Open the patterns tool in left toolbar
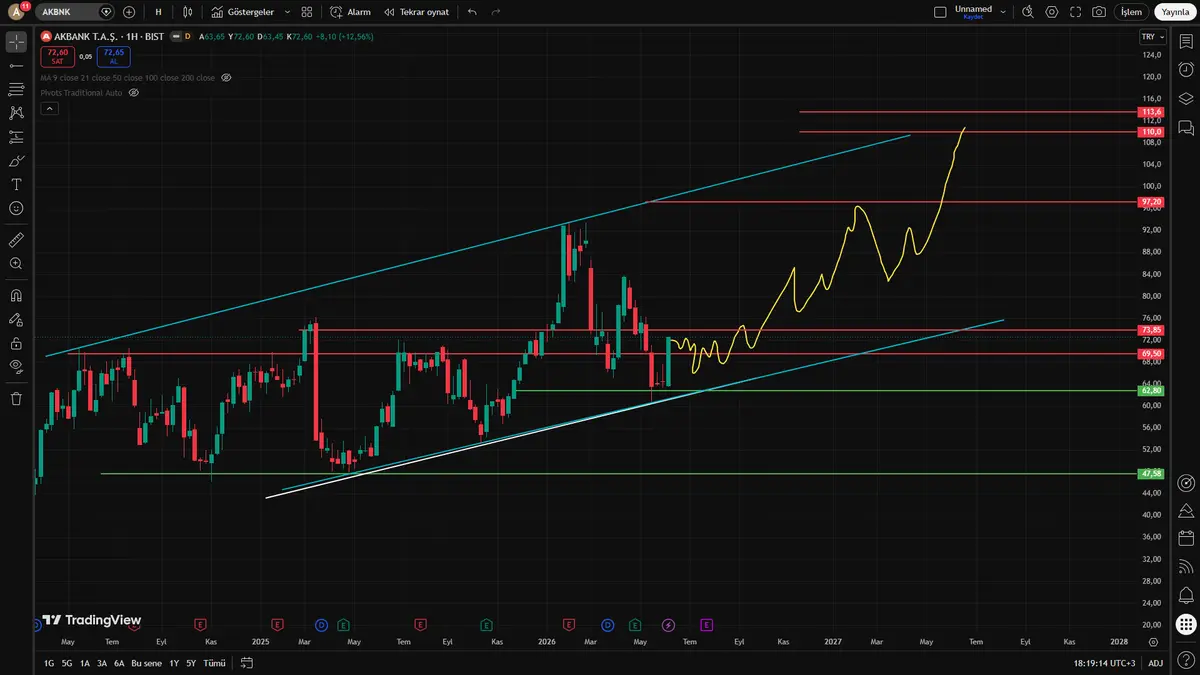This screenshot has width=1200, height=675. coord(15,113)
